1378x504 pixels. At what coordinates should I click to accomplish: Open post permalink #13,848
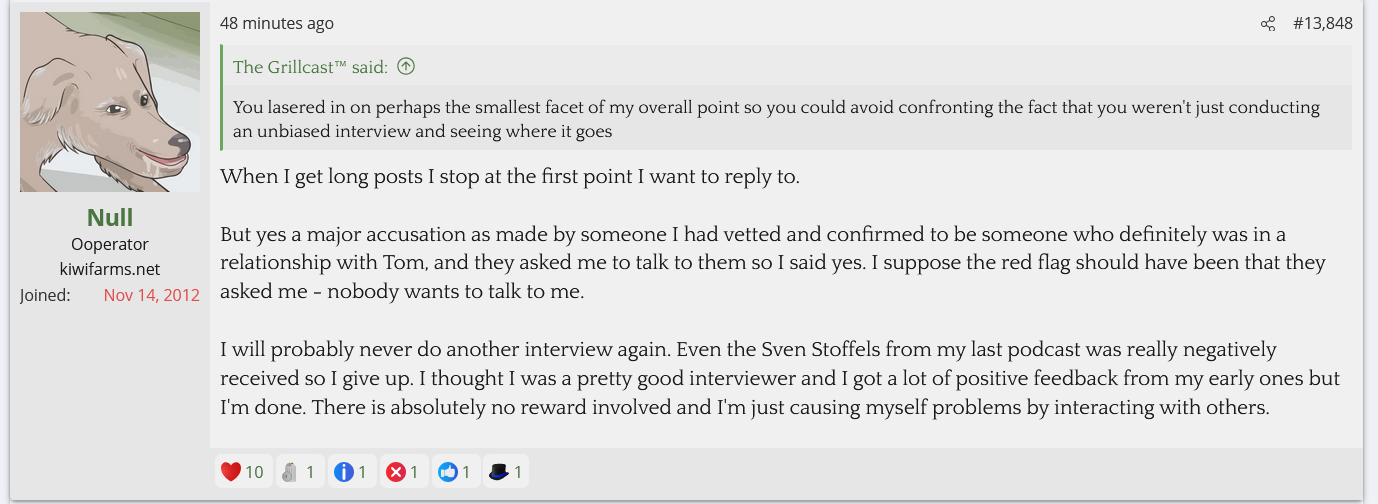point(1322,23)
